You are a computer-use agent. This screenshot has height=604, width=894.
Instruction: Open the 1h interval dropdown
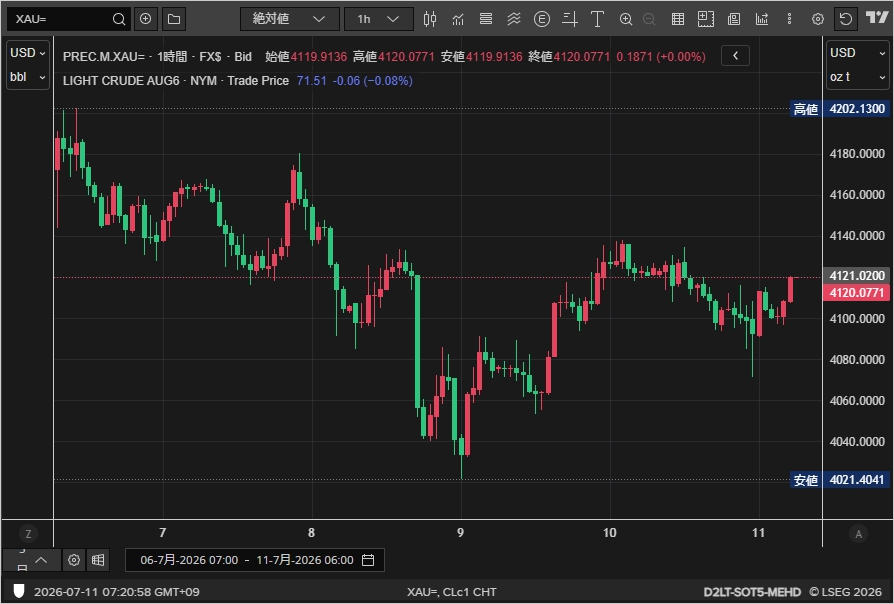pyautogui.click(x=379, y=19)
